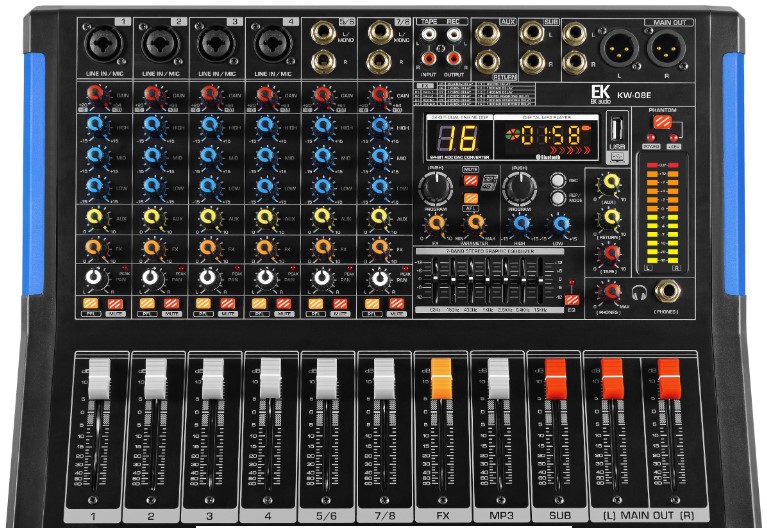767x528 pixels.
Task: Click the EK Audio logo
Action: 601,94
